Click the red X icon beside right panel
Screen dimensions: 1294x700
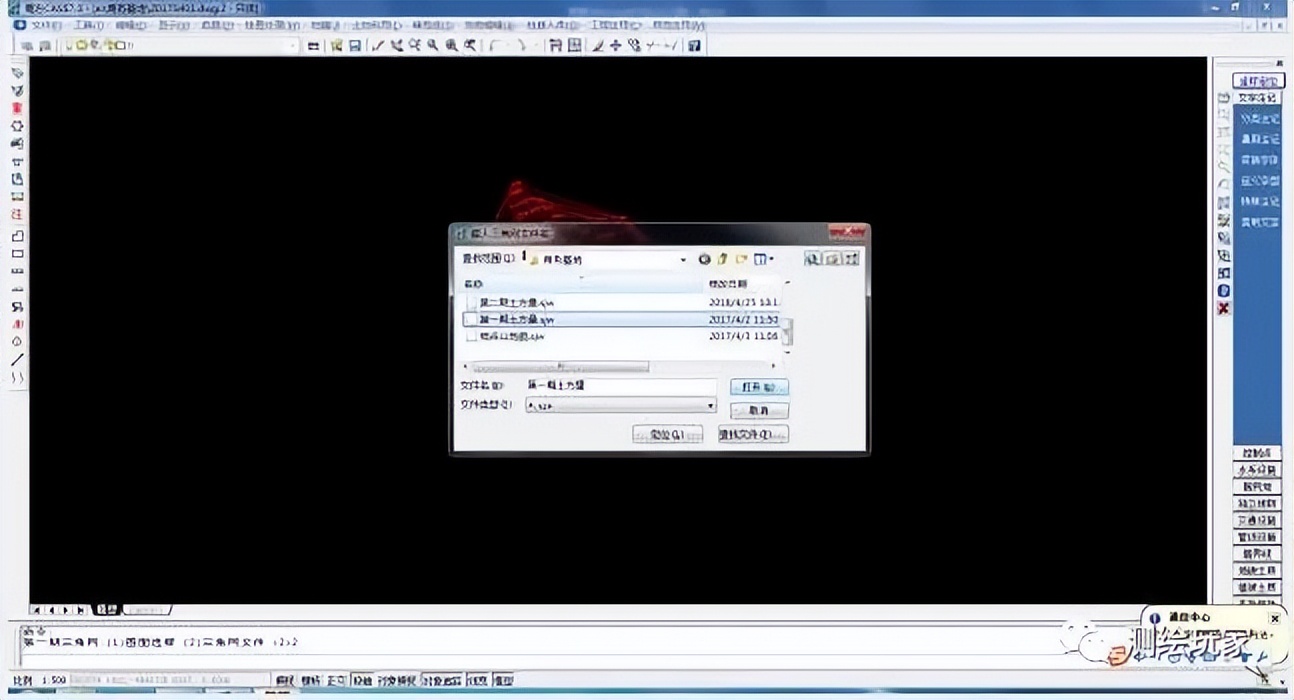(x=1223, y=308)
